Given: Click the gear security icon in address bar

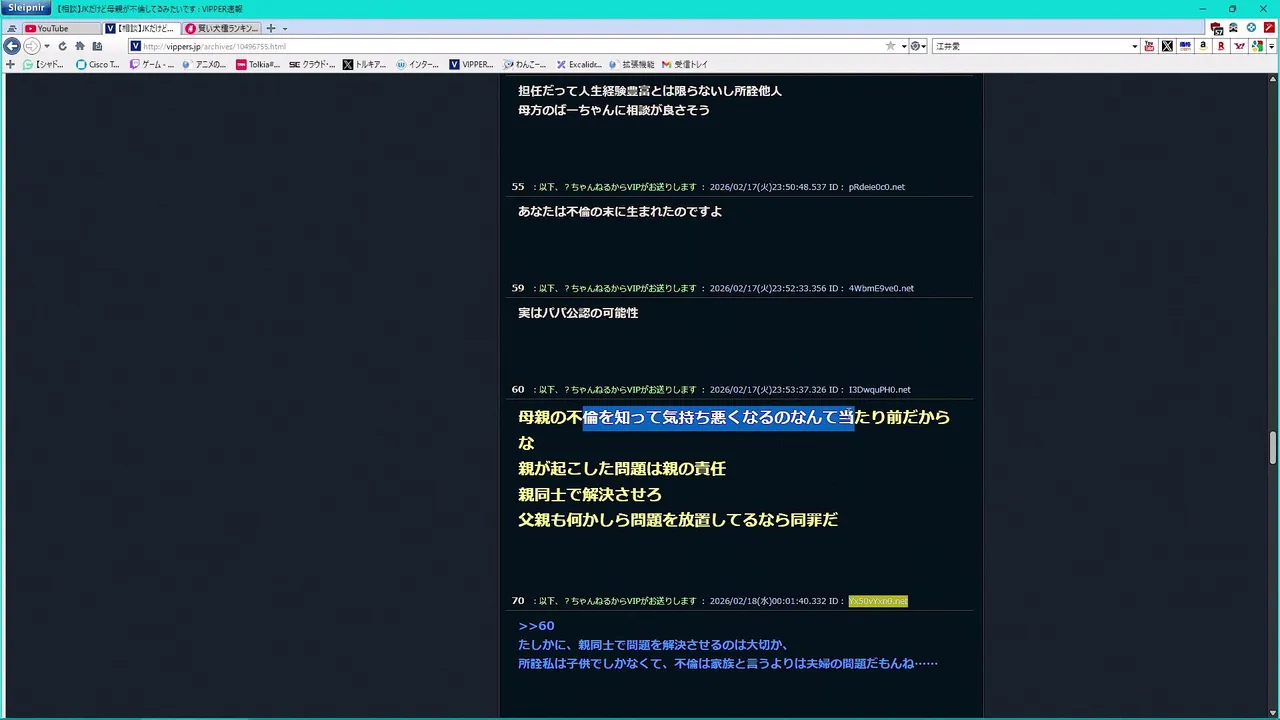Looking at the screenshot, I should [915, 46].
